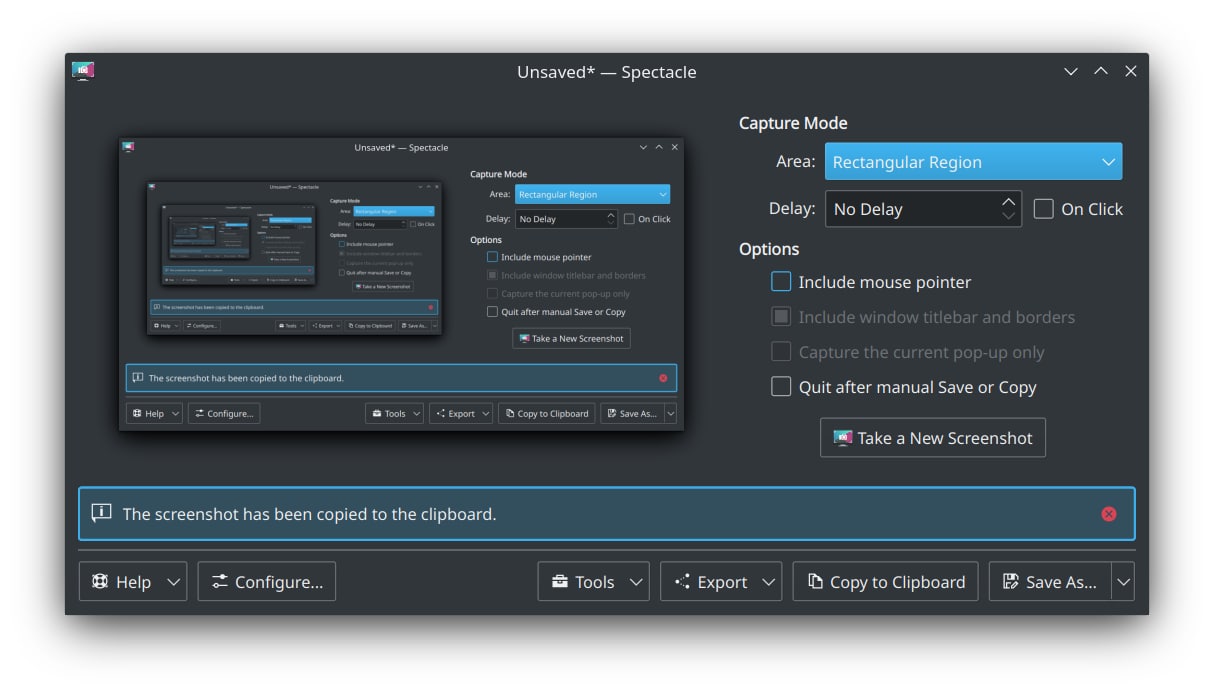The width and height of the screenshot is (1214, 692).
Task: Click the window's chevron up maximize button
Action: tap(1101, 71)
